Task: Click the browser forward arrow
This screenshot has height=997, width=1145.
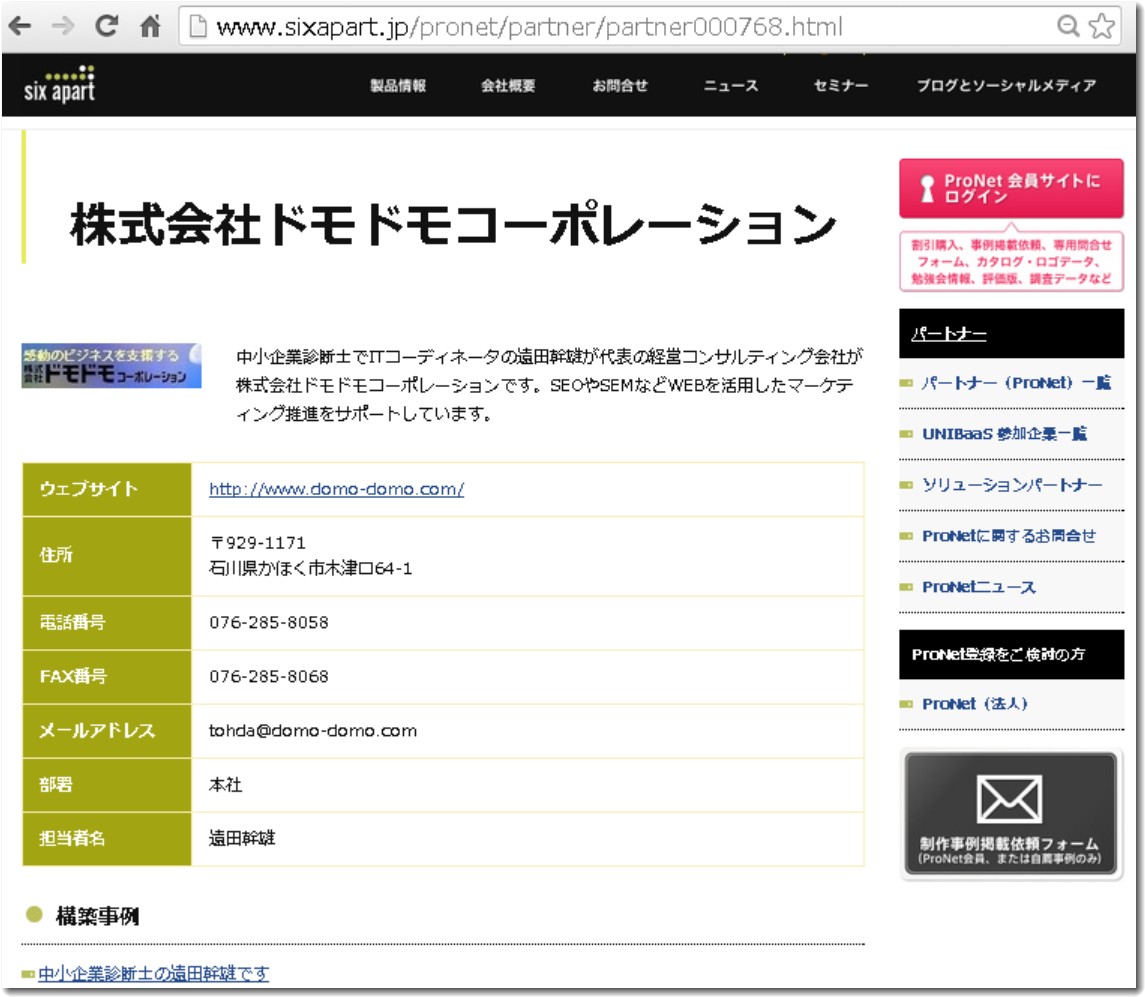Action: [64, 27]
